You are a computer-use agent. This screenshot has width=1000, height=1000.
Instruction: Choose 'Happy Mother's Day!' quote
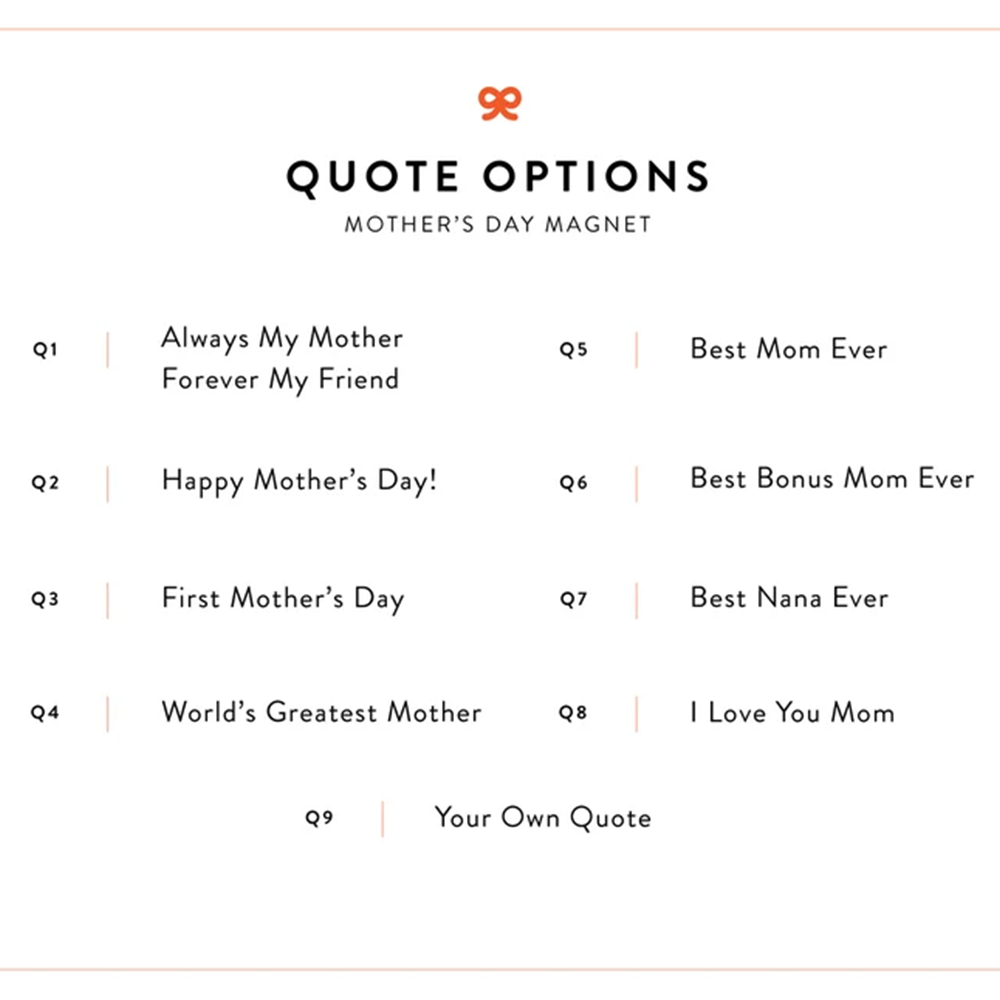(x=299, y=482)
